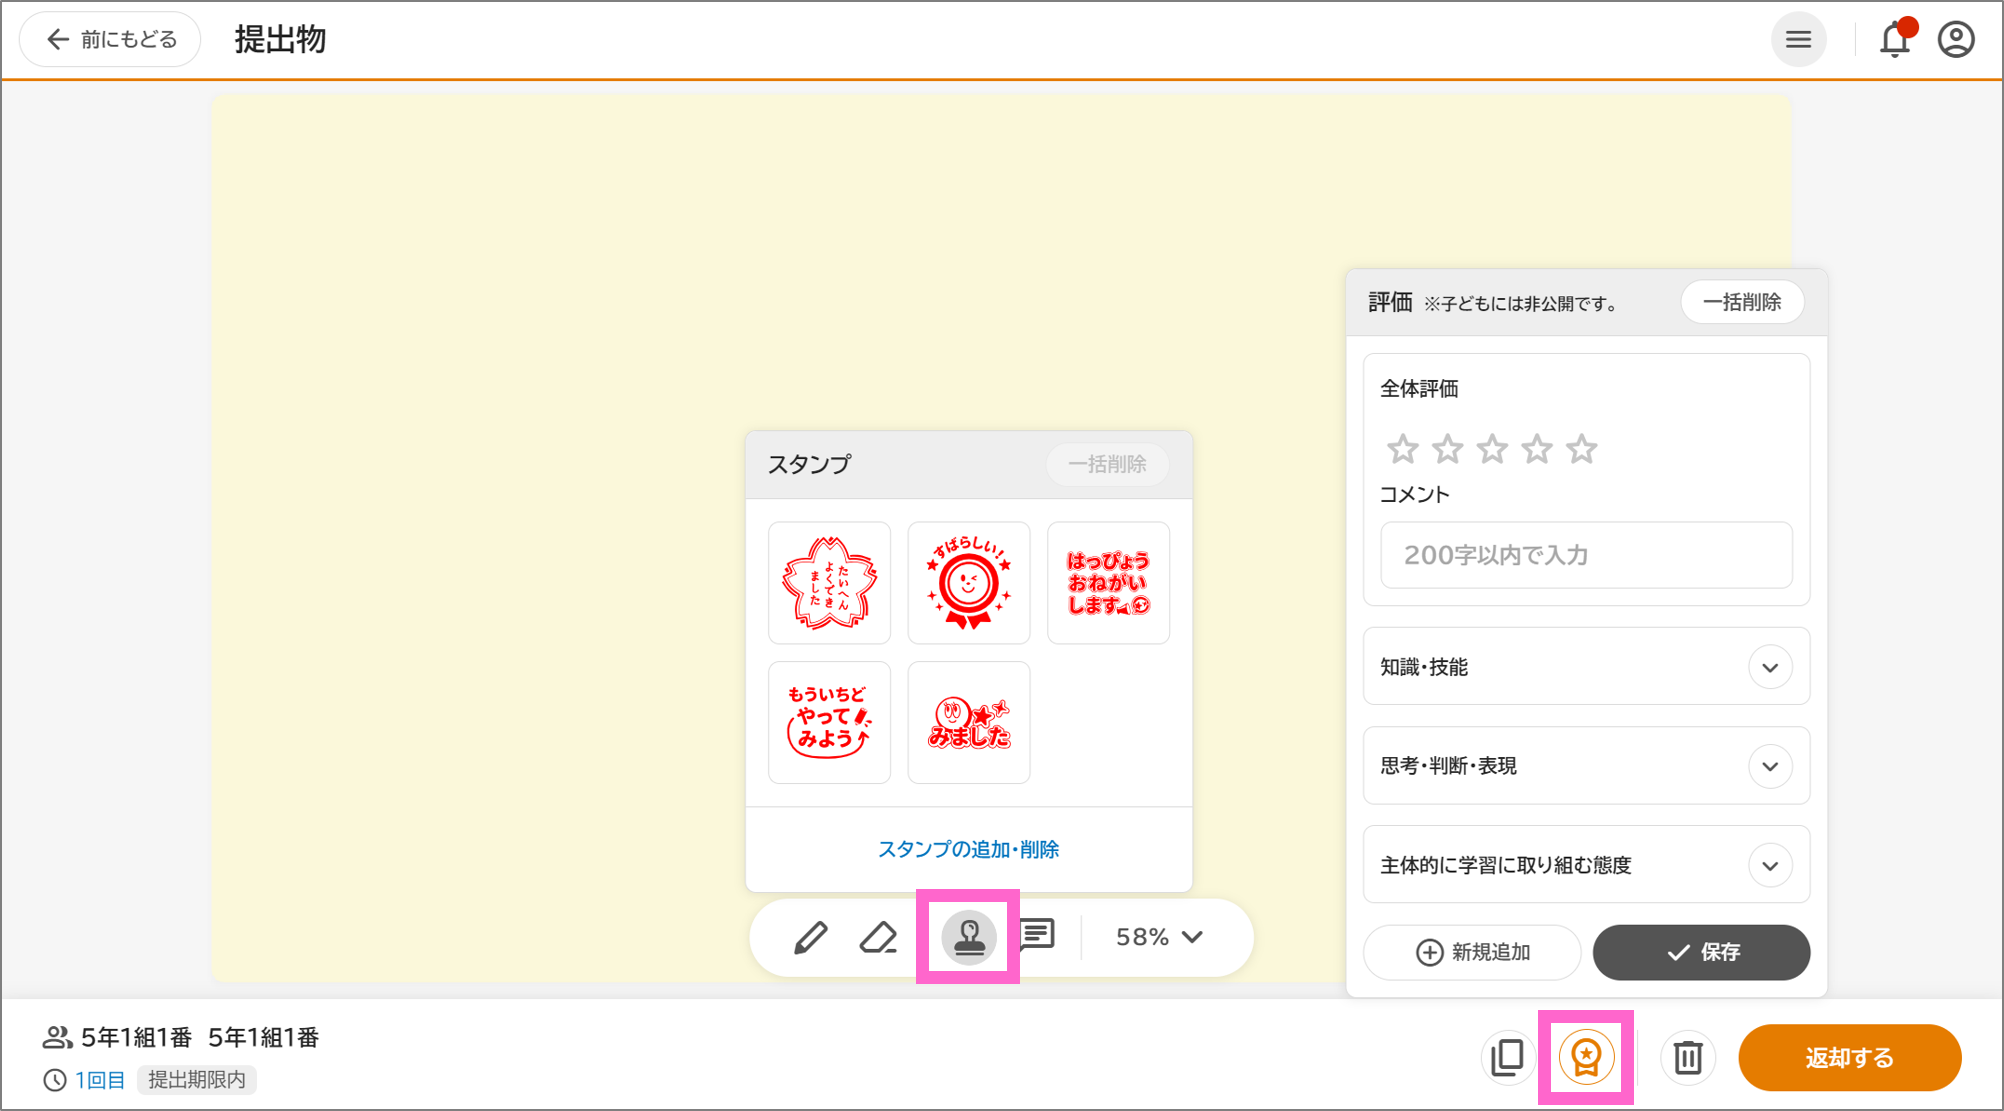Open the 58% zoom level dropdown
Screen dimensions: 2004x1111
(x=1157, y=937)
